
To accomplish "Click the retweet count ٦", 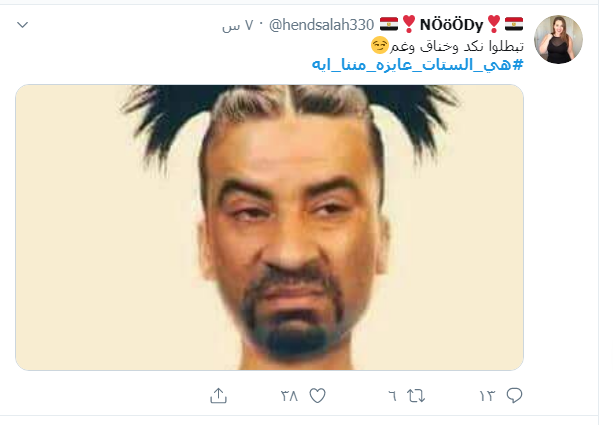I will (393, 396).
